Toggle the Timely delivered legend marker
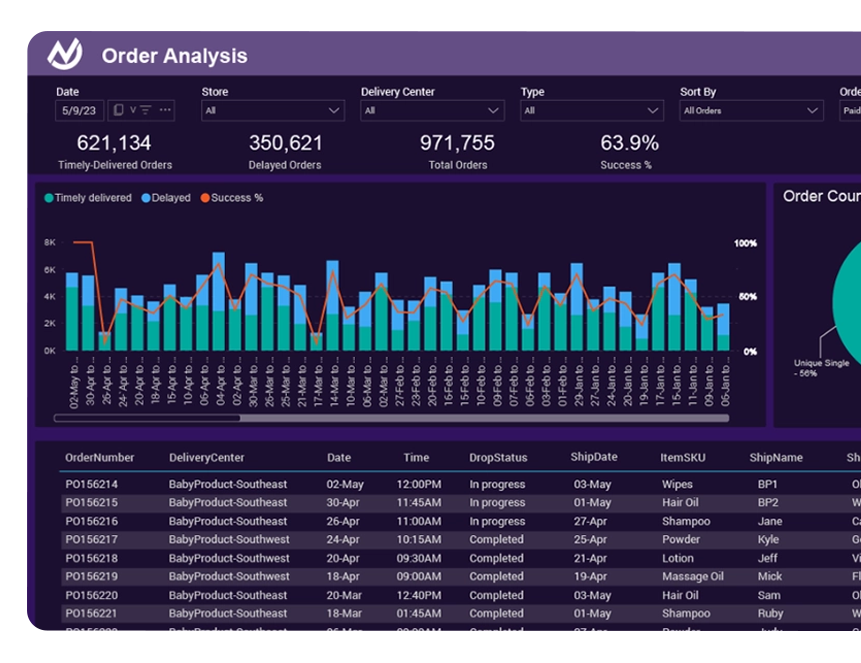 pyautogui.click(x=49, y=198)
